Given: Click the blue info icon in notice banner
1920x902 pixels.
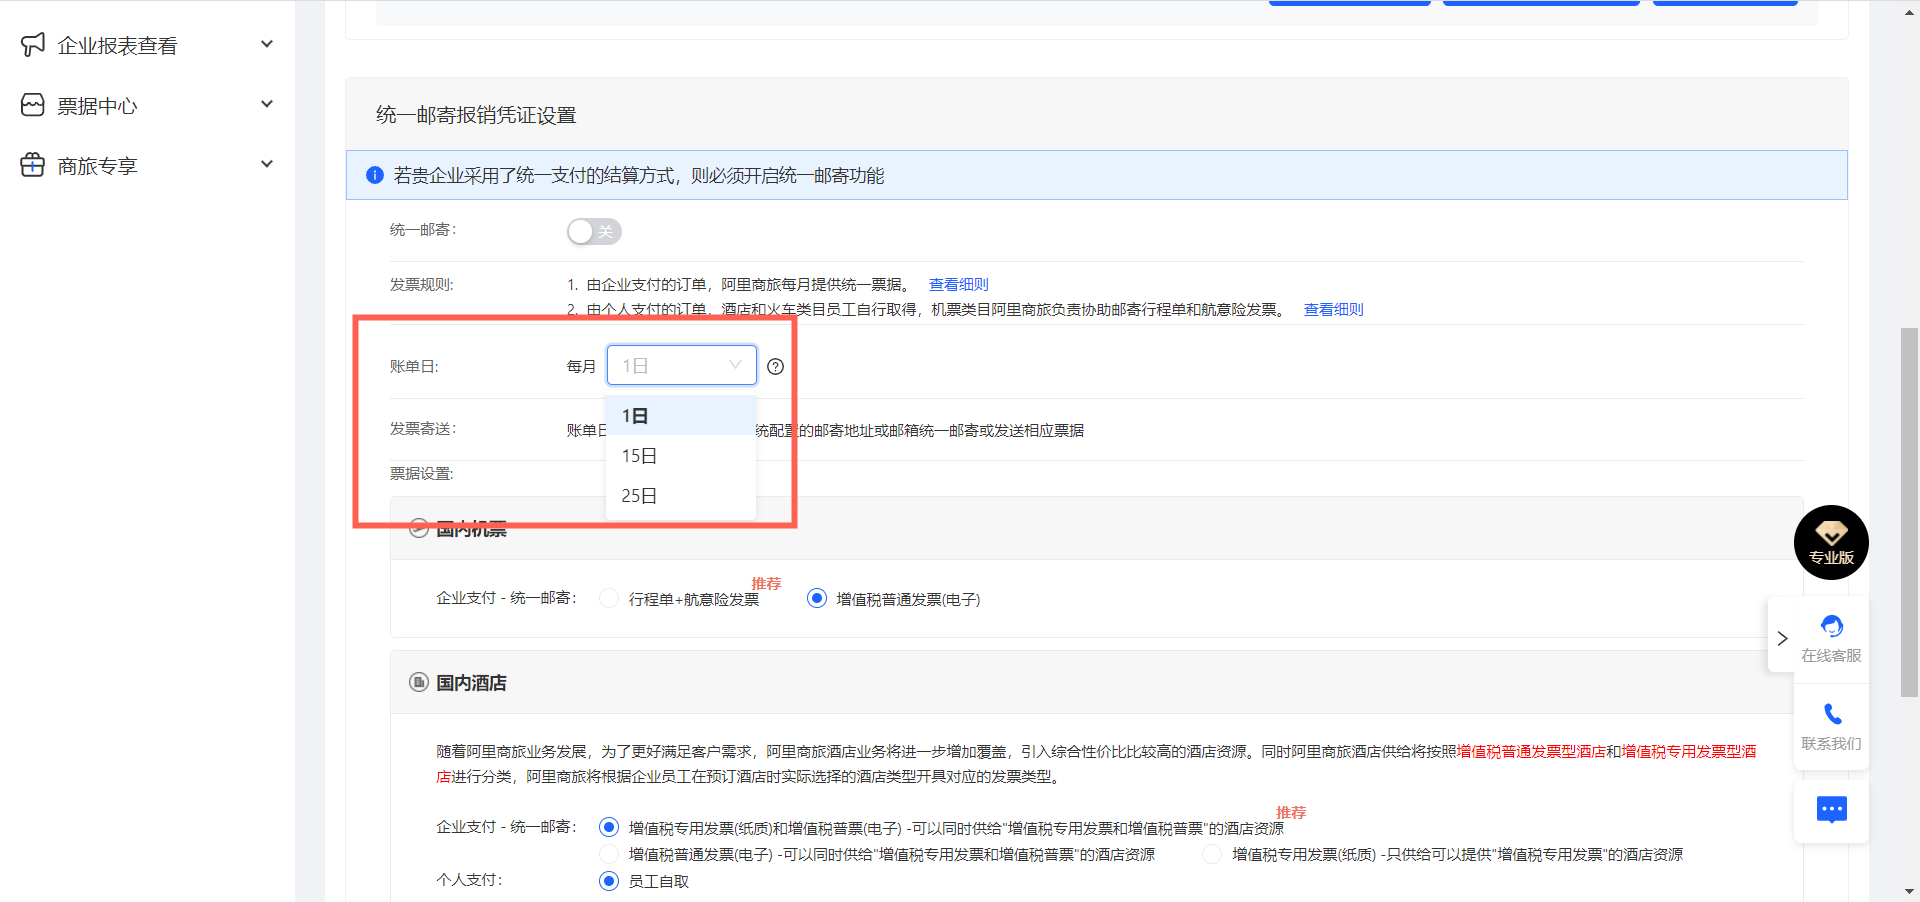Looking at the screenshot, I should (375, 175).
